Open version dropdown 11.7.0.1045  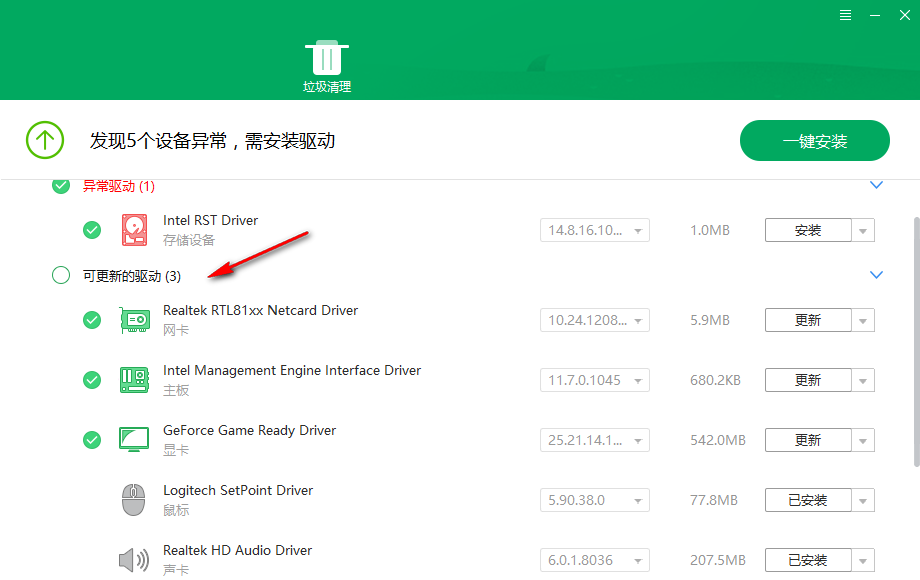click(595, 380)
